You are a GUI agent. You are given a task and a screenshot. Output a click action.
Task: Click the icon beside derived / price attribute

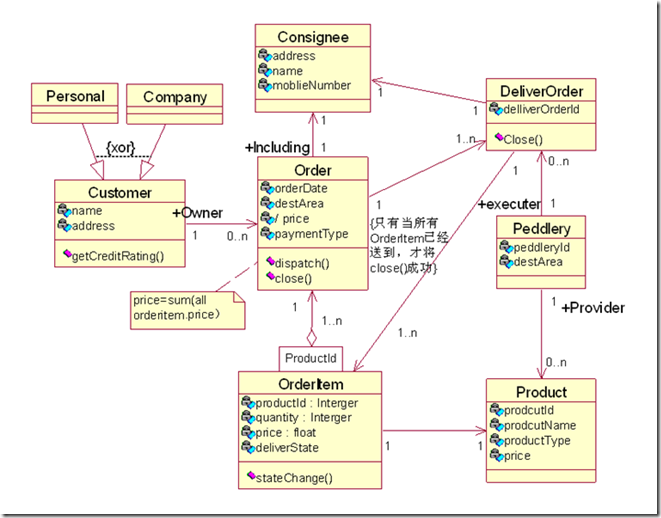[267, 218]
